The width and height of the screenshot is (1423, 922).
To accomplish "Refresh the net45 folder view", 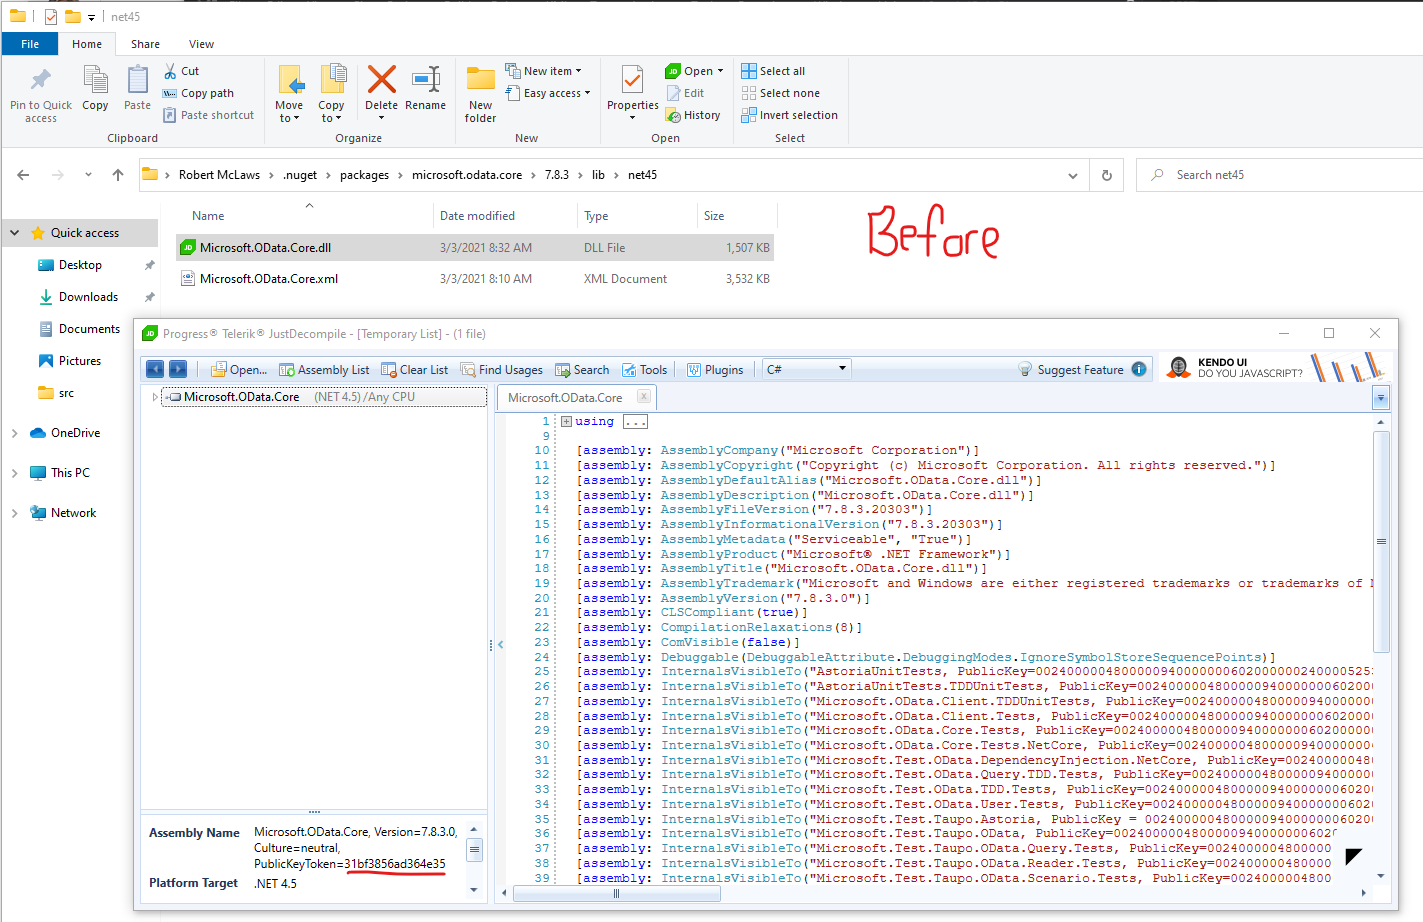I will pos(1107,175).
